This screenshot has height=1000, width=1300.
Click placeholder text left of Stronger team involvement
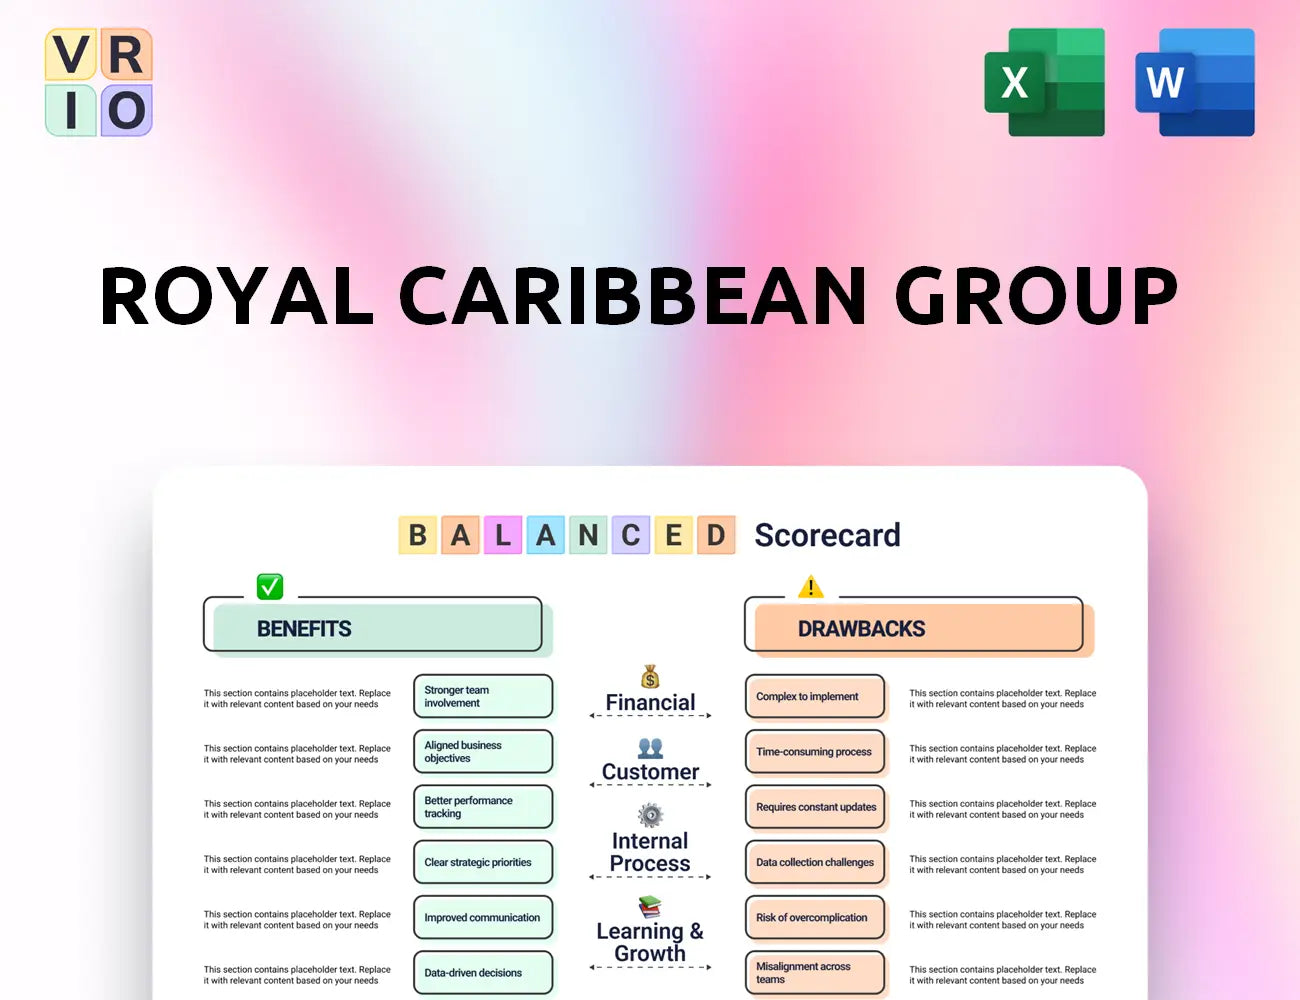(x=297, y=698)
